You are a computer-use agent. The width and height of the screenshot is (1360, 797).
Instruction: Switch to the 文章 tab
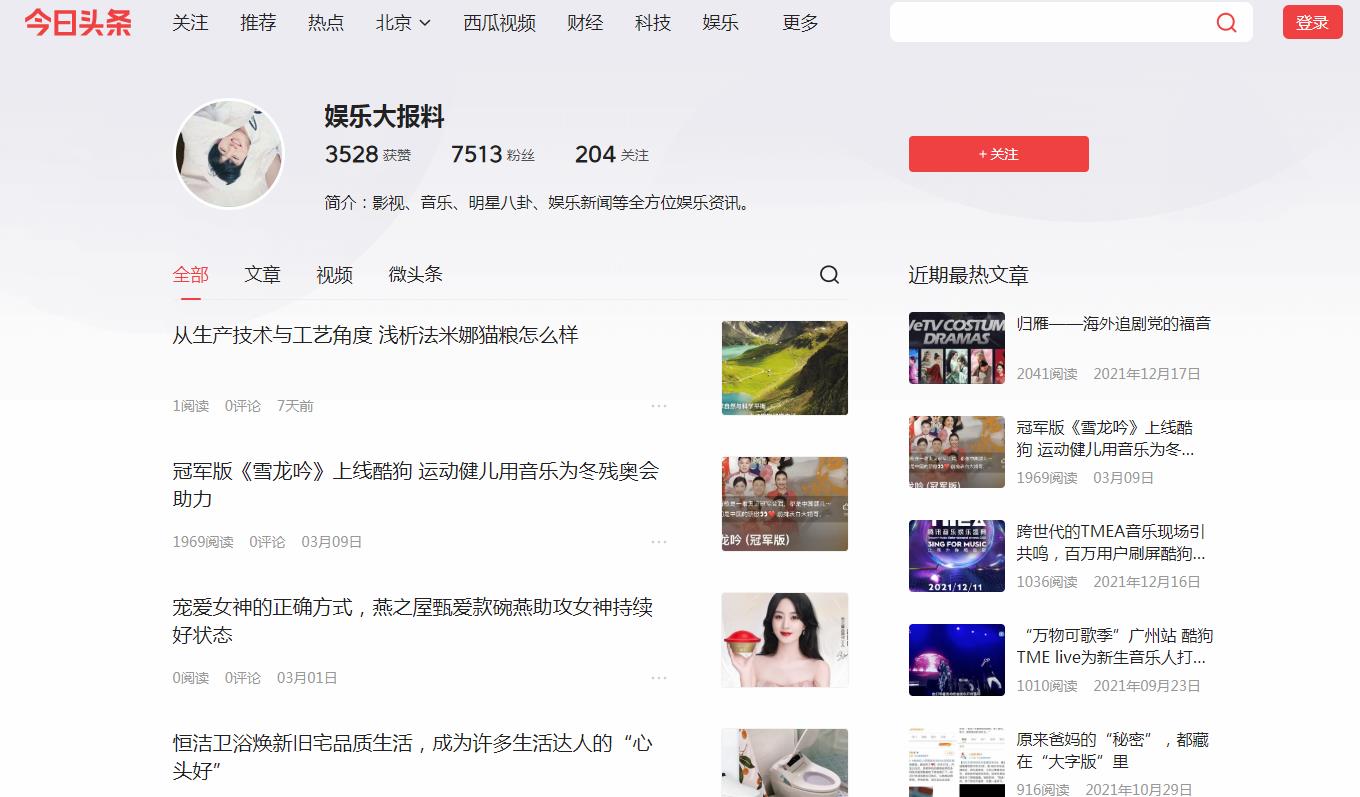262,275
